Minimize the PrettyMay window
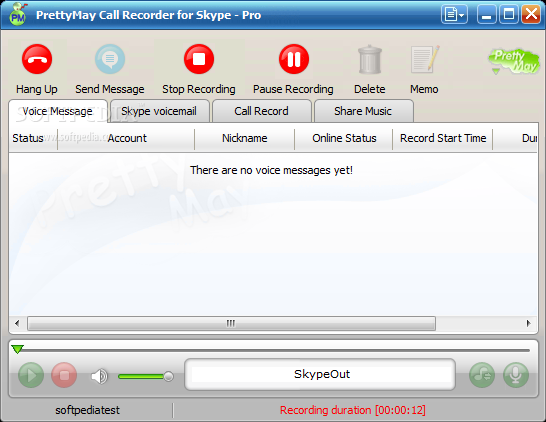 pos(486,15)
